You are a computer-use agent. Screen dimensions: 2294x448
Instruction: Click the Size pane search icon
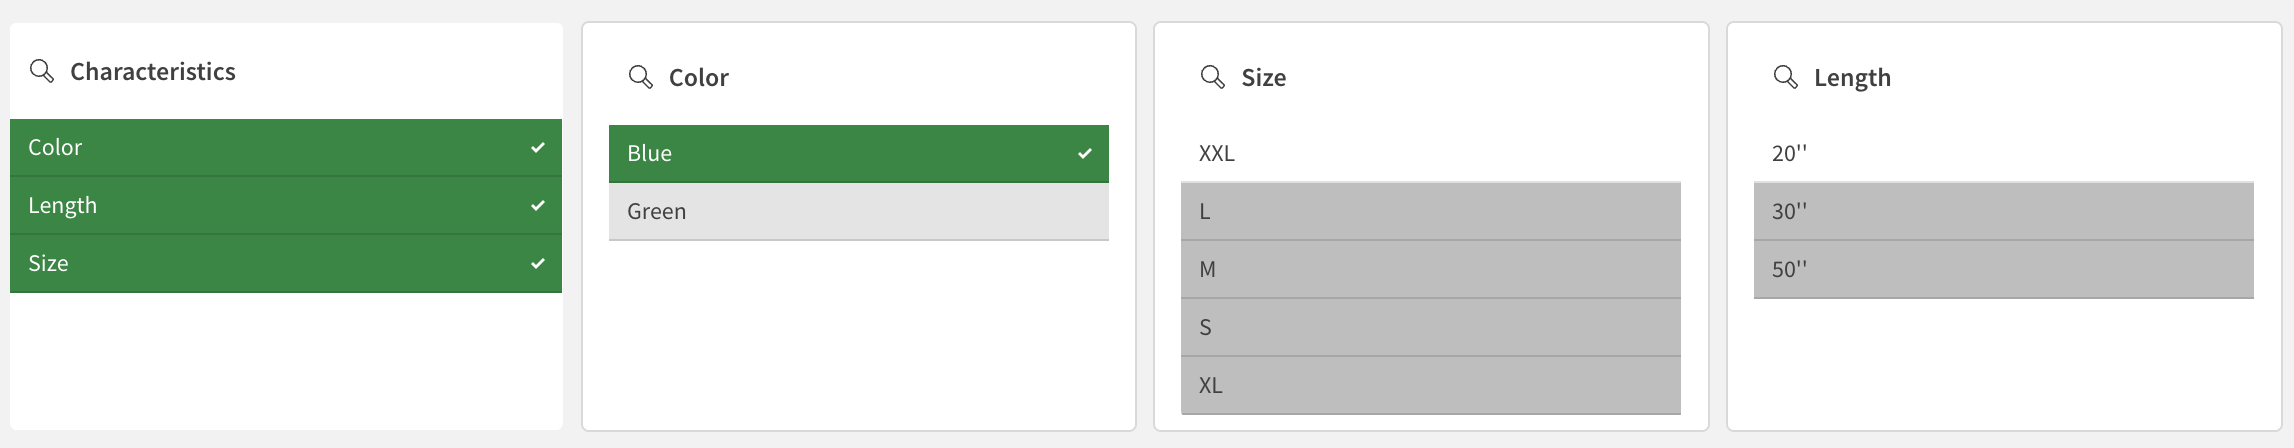(x=1212, y=77)
